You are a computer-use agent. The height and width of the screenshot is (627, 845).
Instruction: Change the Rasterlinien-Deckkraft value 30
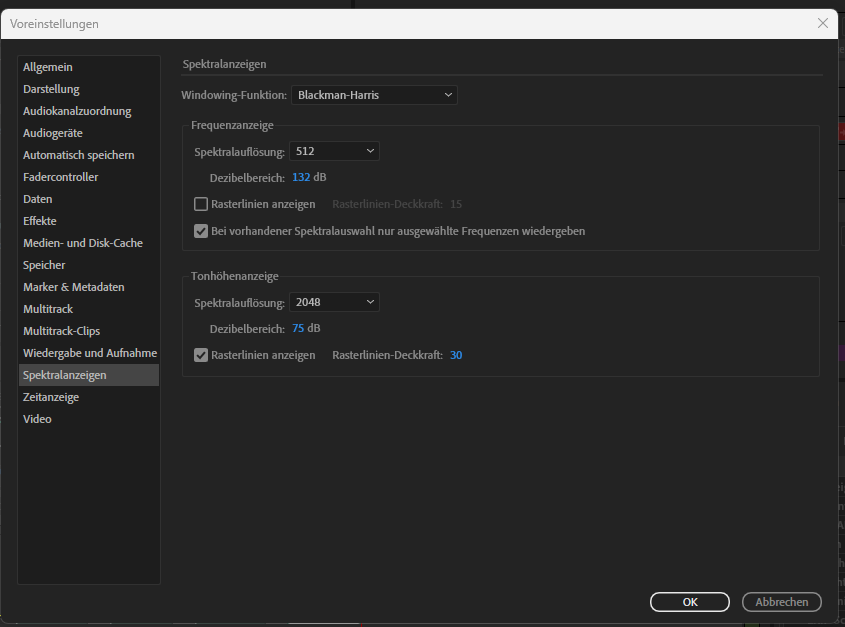(x=456, y=354)
